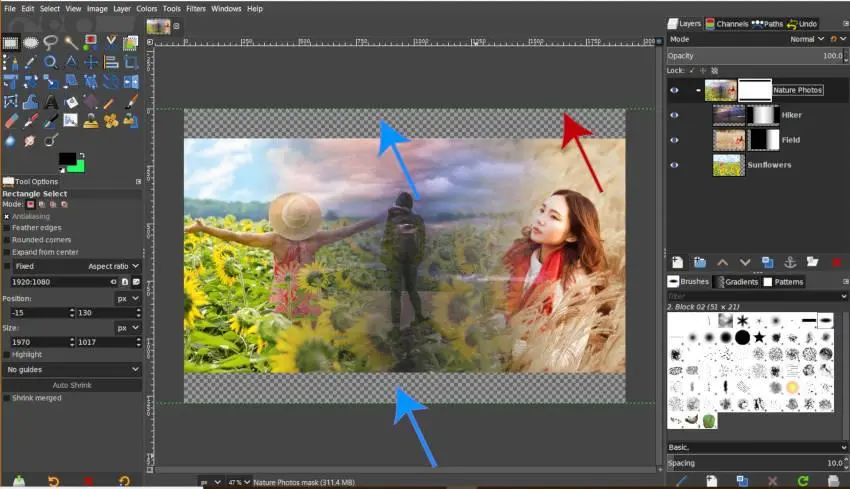
Task: Select the Clone stamp tool
Action: point(91,121)
